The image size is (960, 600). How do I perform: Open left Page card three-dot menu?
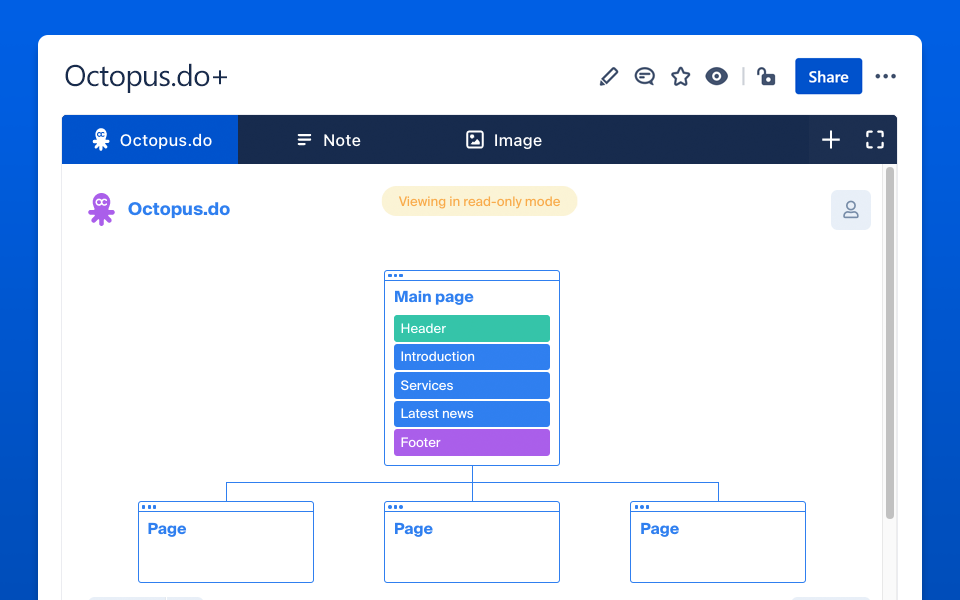point(149,507)
